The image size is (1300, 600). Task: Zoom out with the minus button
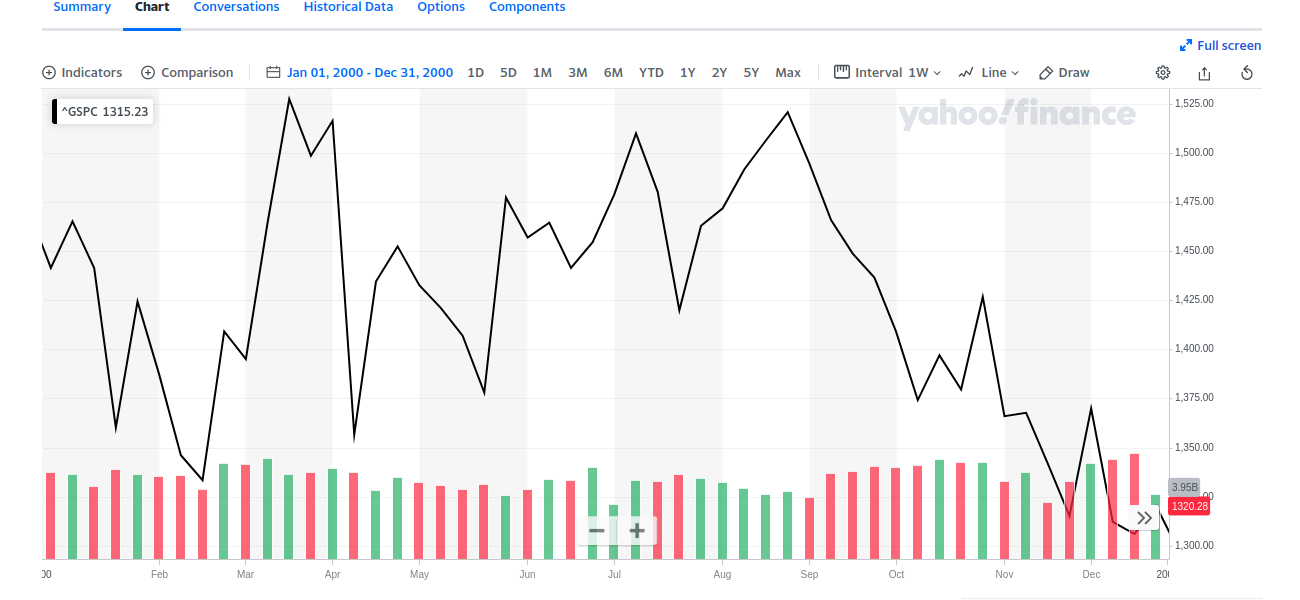pyautogui.click(x=597, y=531)
